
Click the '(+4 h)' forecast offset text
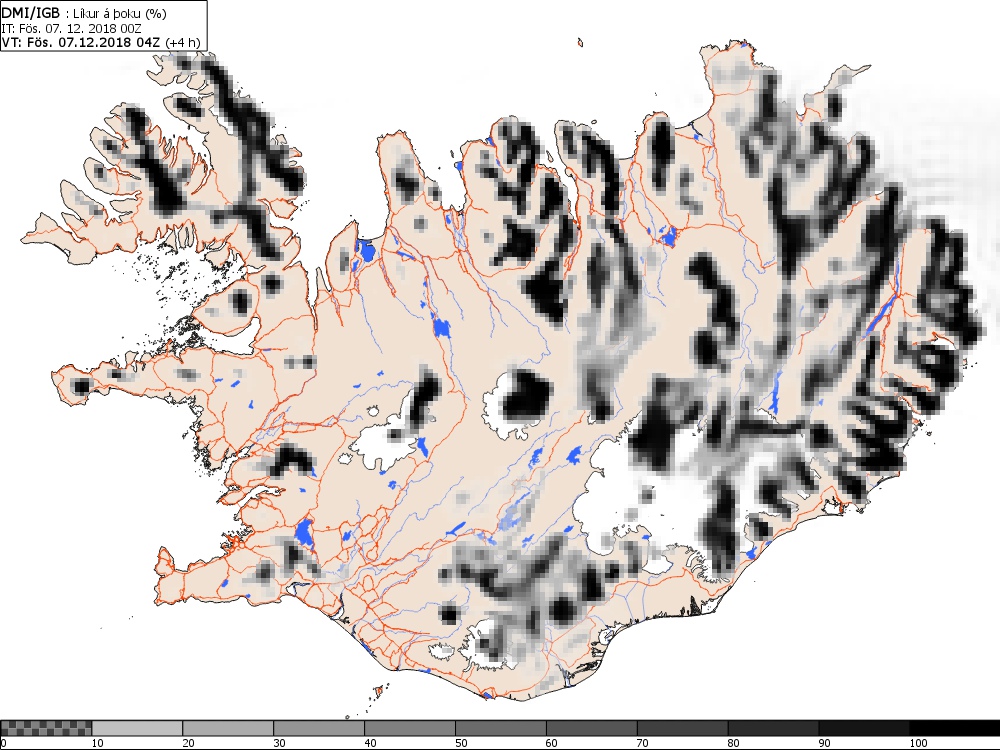pos(182,43)
